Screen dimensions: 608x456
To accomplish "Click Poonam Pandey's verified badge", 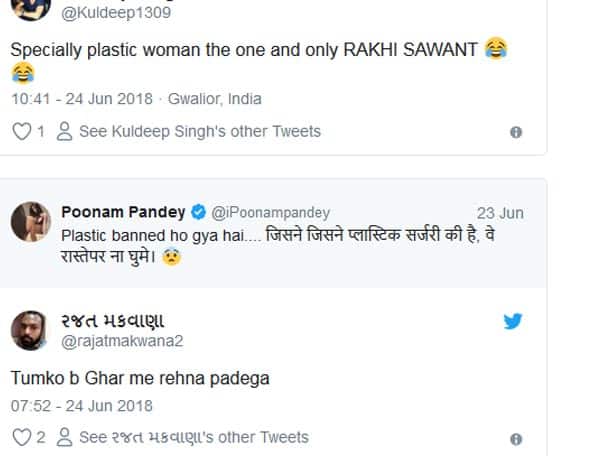I will (x=199, y=212).
